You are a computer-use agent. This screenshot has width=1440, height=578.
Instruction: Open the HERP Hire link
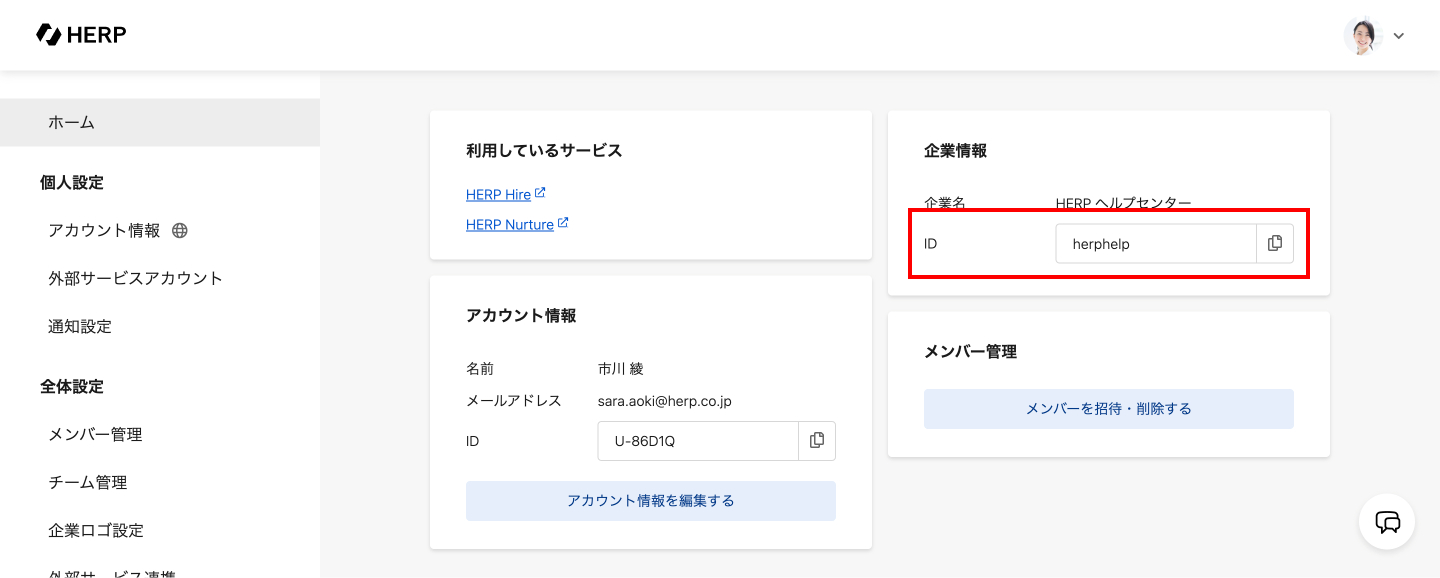click(x=498, y=195)
